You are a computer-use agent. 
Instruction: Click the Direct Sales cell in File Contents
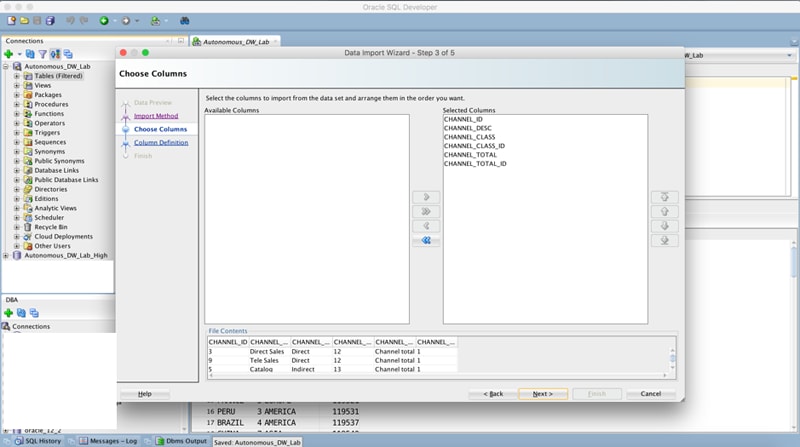coord(267,352)
